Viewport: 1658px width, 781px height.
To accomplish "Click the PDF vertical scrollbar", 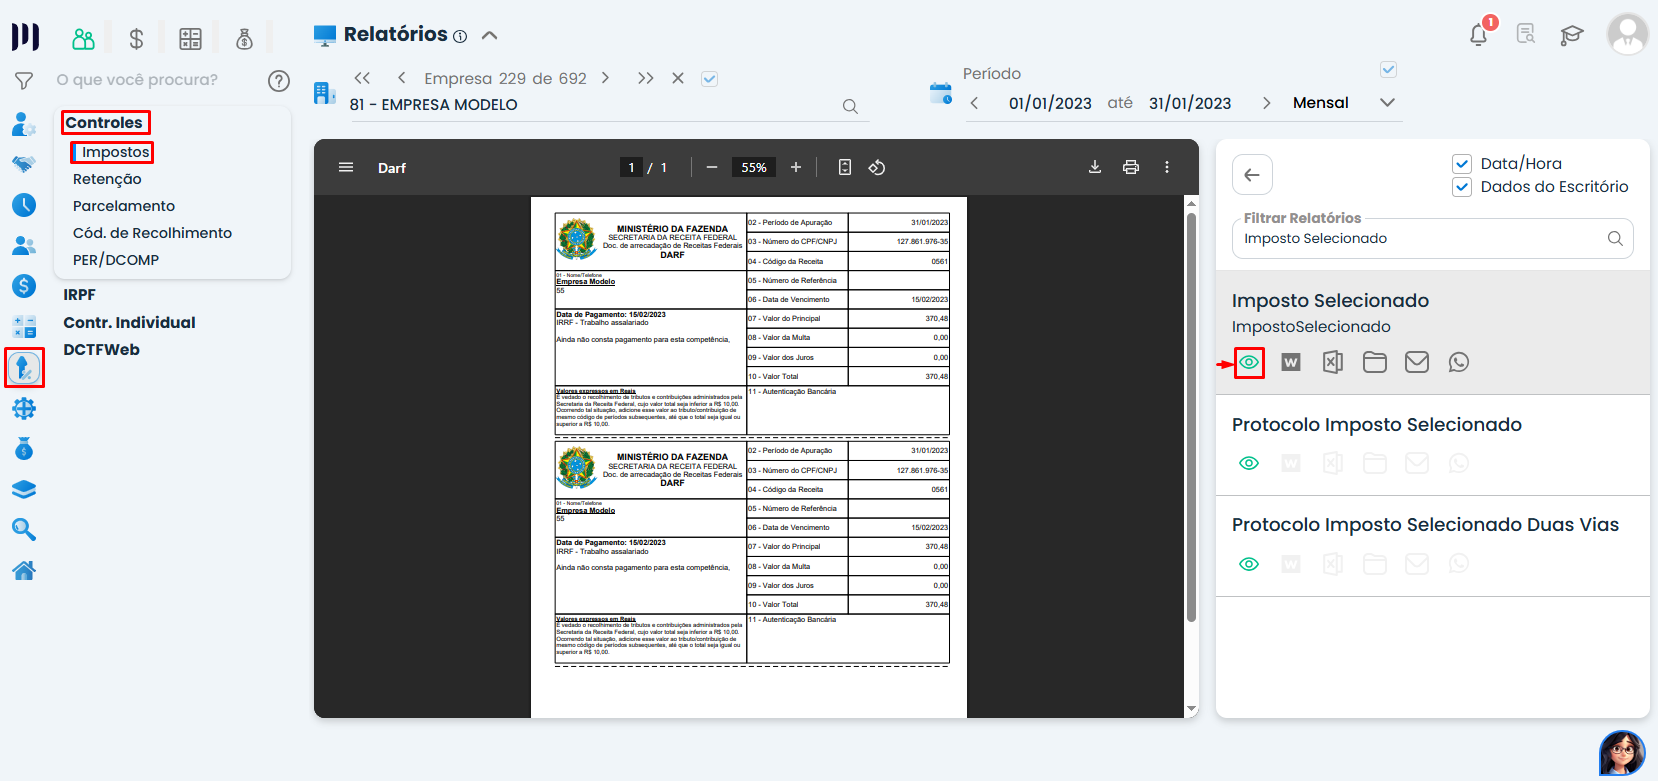I will (x=1191, y=415).
